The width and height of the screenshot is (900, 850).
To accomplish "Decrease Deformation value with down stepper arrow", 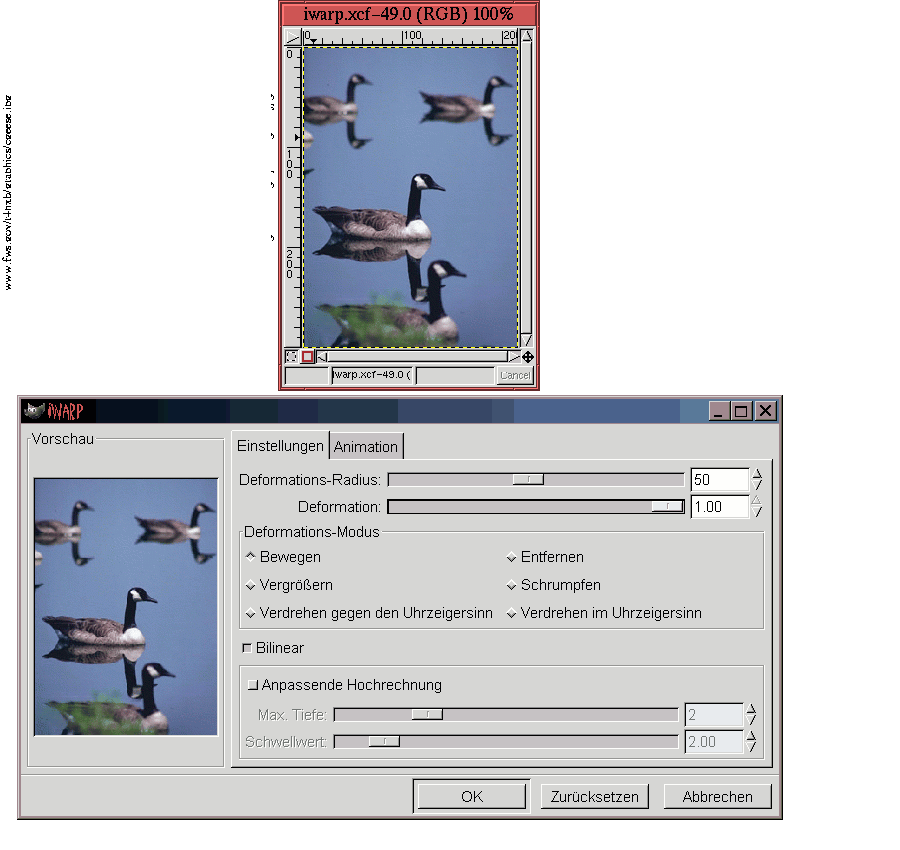I will tap(757, 513).
